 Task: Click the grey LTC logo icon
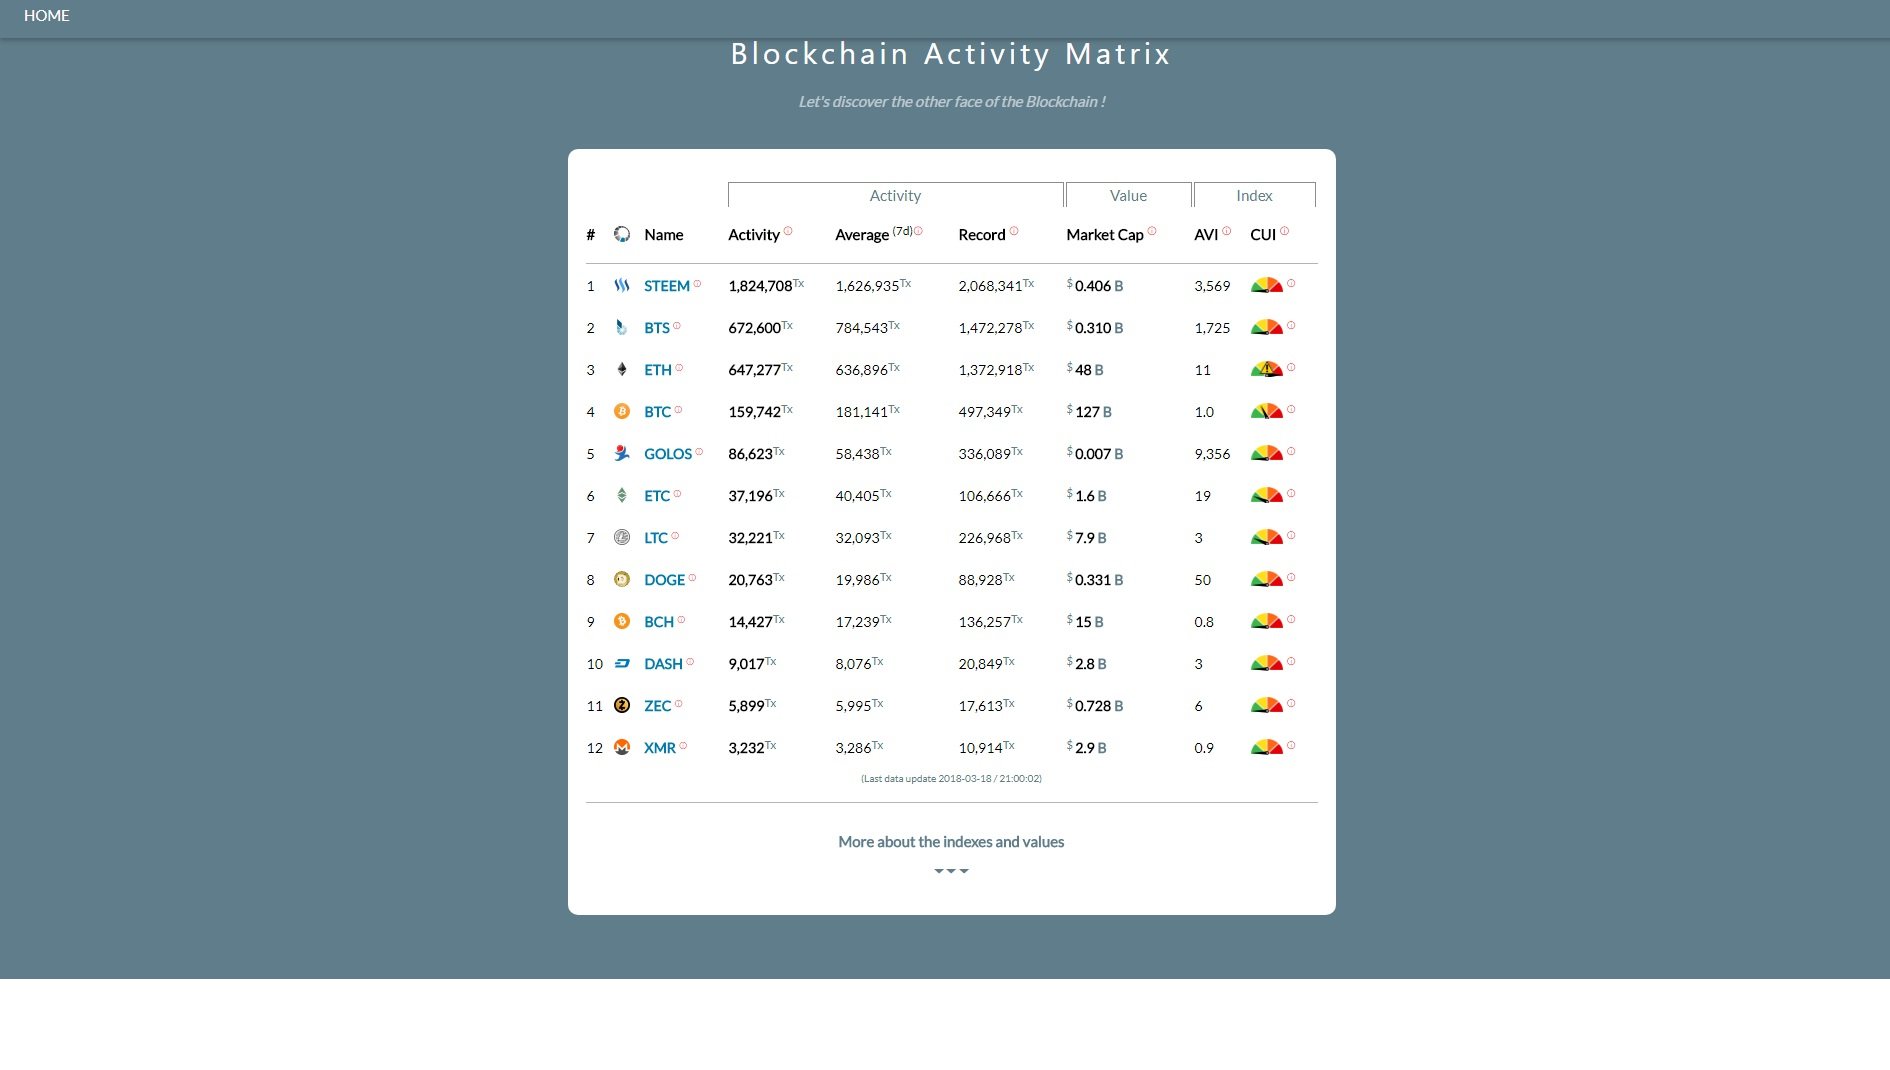[x=622, y=537]
